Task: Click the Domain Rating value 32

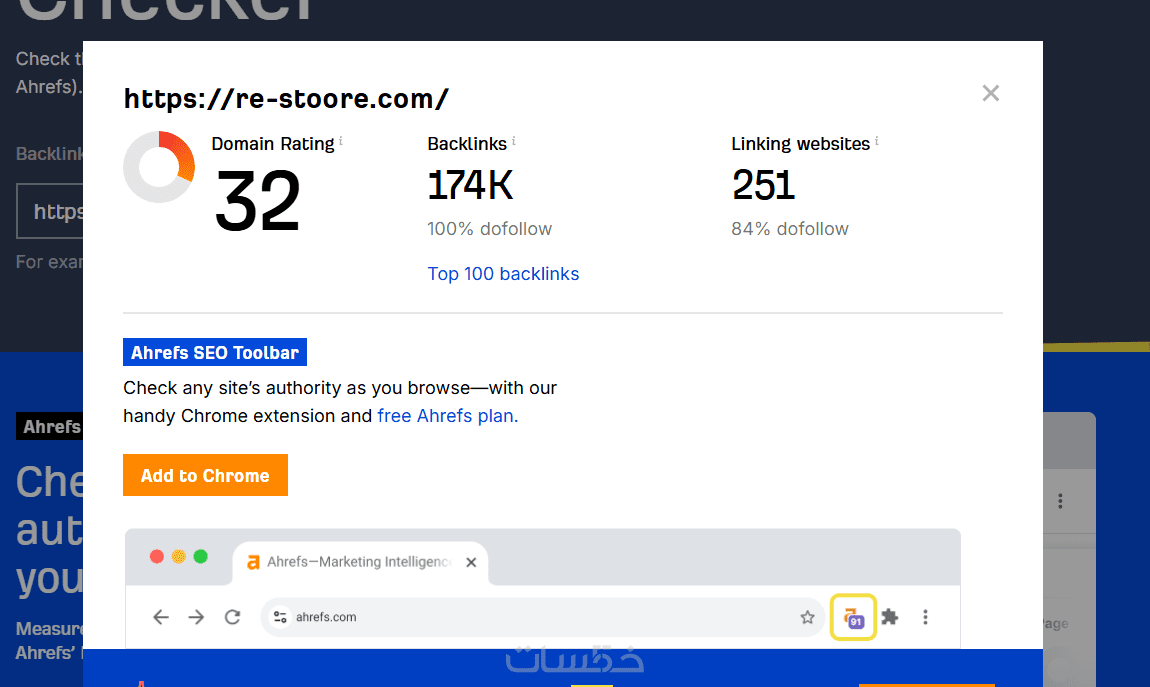Action: (257, 200)
